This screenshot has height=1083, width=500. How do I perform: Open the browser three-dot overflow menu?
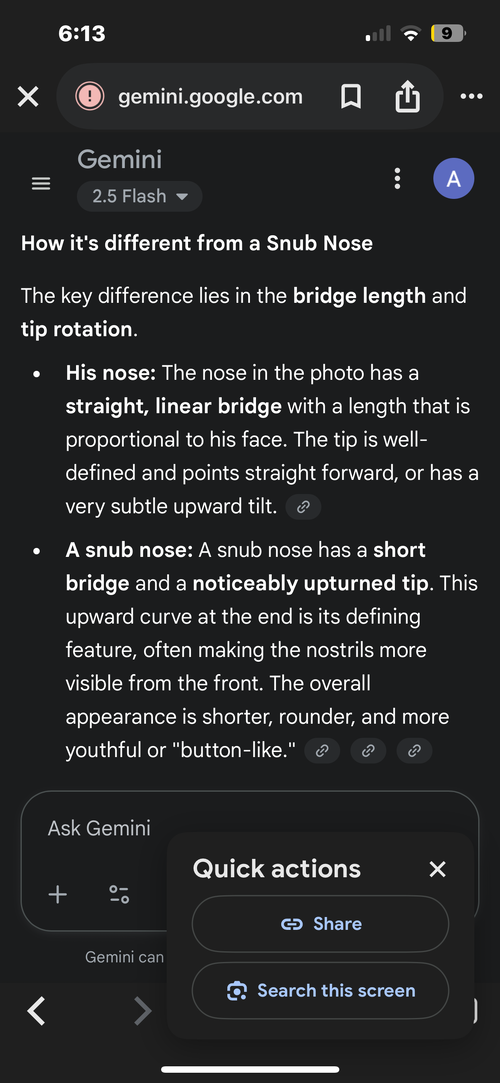point(471,97)
